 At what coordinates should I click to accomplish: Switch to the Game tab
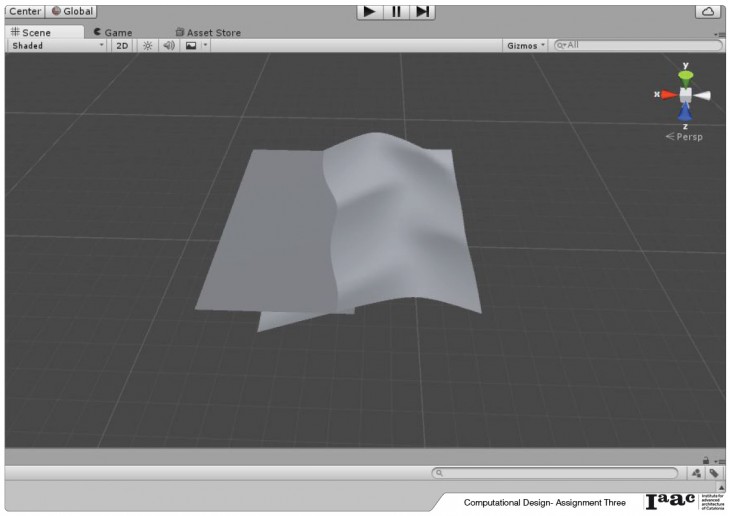coord(112,32)
